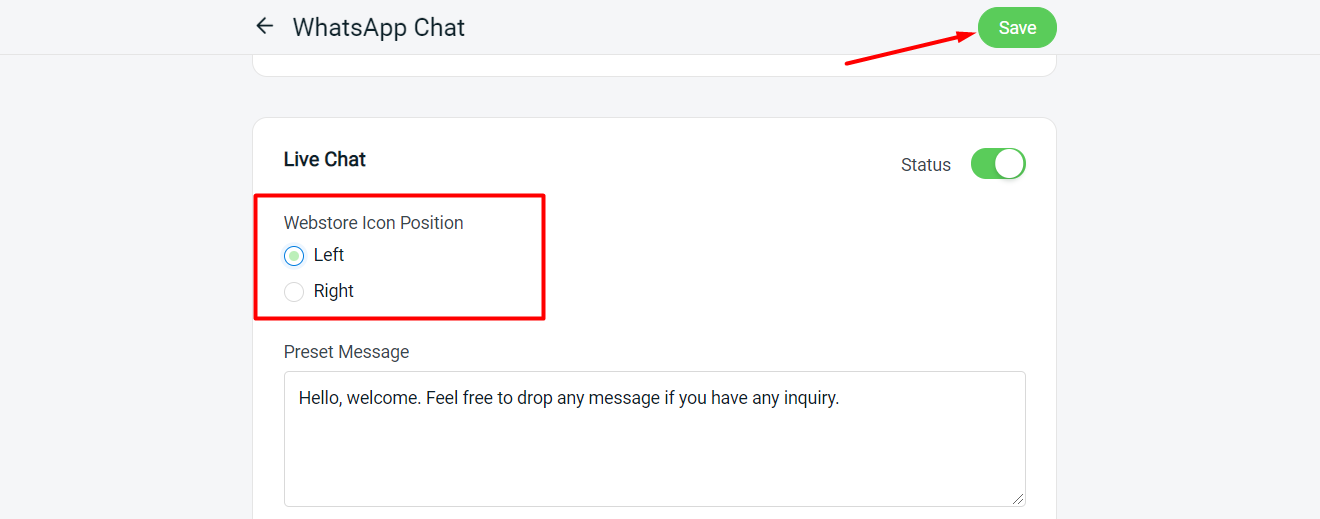Click the partially visible card above Live Chat

click(654, 66)
